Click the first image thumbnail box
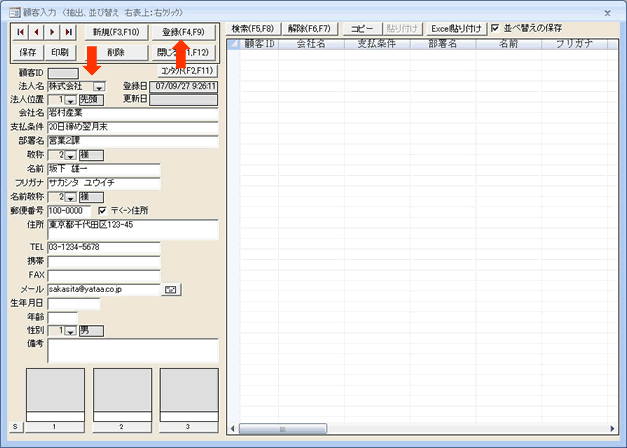 point(55,390)
